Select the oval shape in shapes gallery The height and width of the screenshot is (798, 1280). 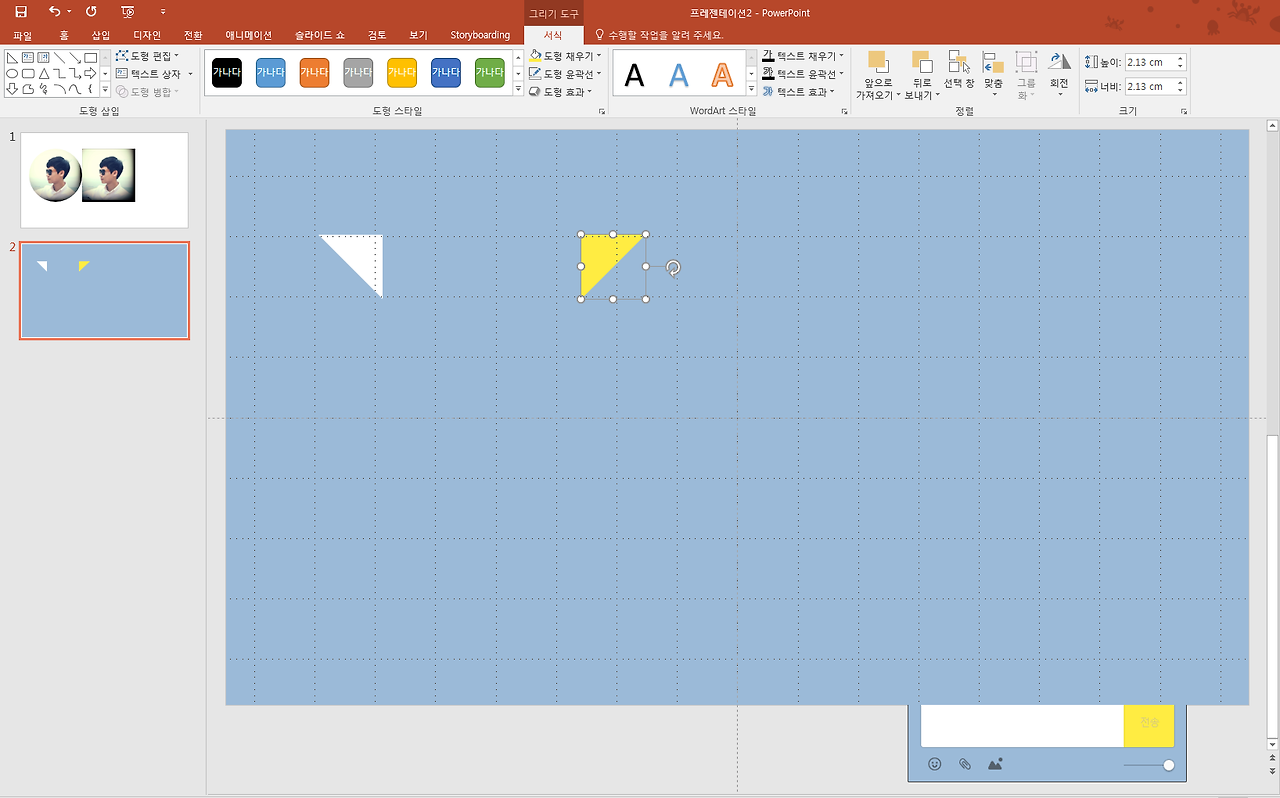12,73
